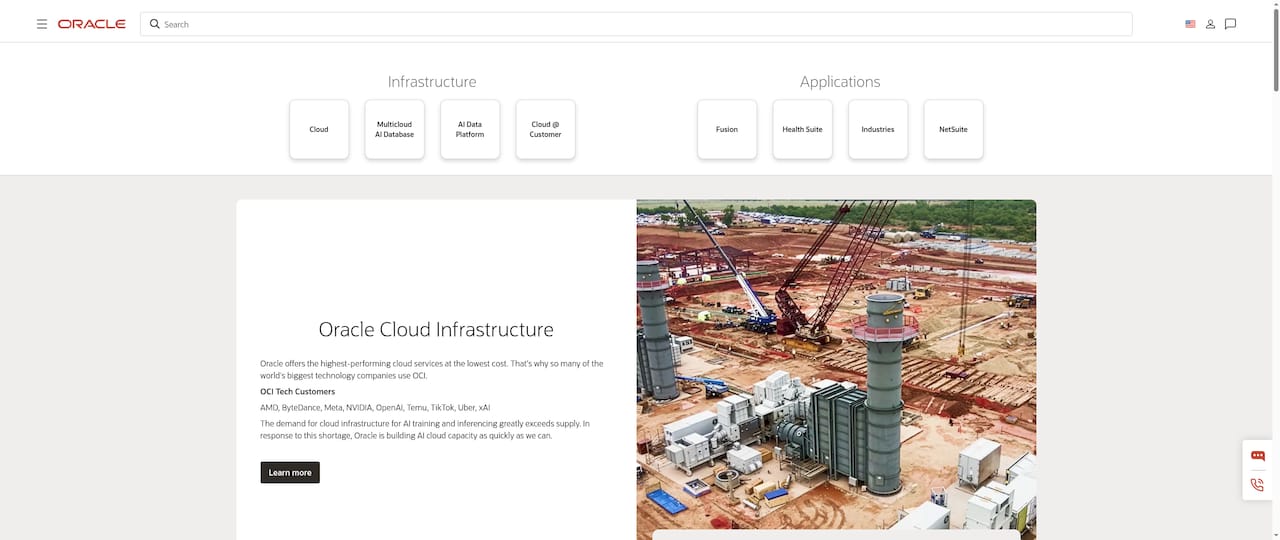The width and height of the screenshot is (1280, 540).
Task: Open the Health Suite card
Action: coord(802,129)
